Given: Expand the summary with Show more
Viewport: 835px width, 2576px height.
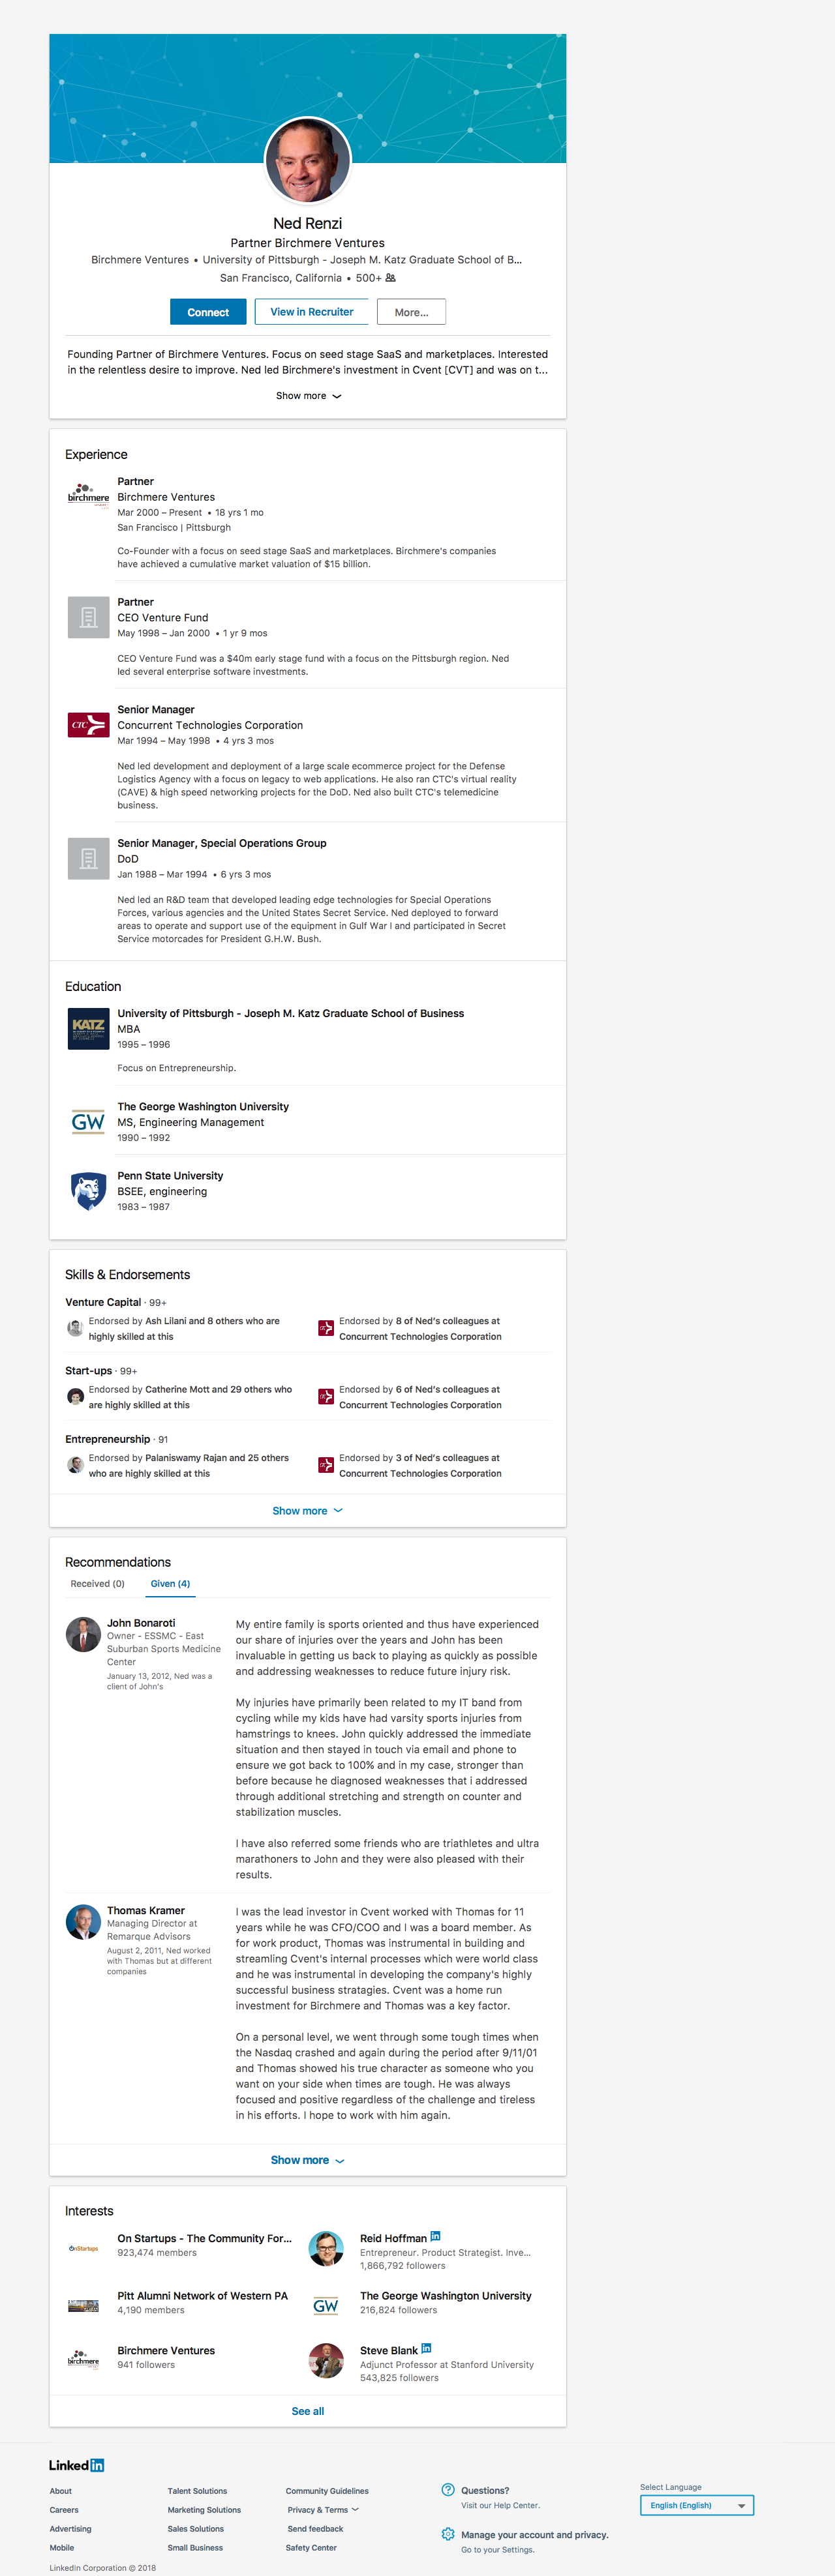Looking at the screenshot, I should (308, 396).
